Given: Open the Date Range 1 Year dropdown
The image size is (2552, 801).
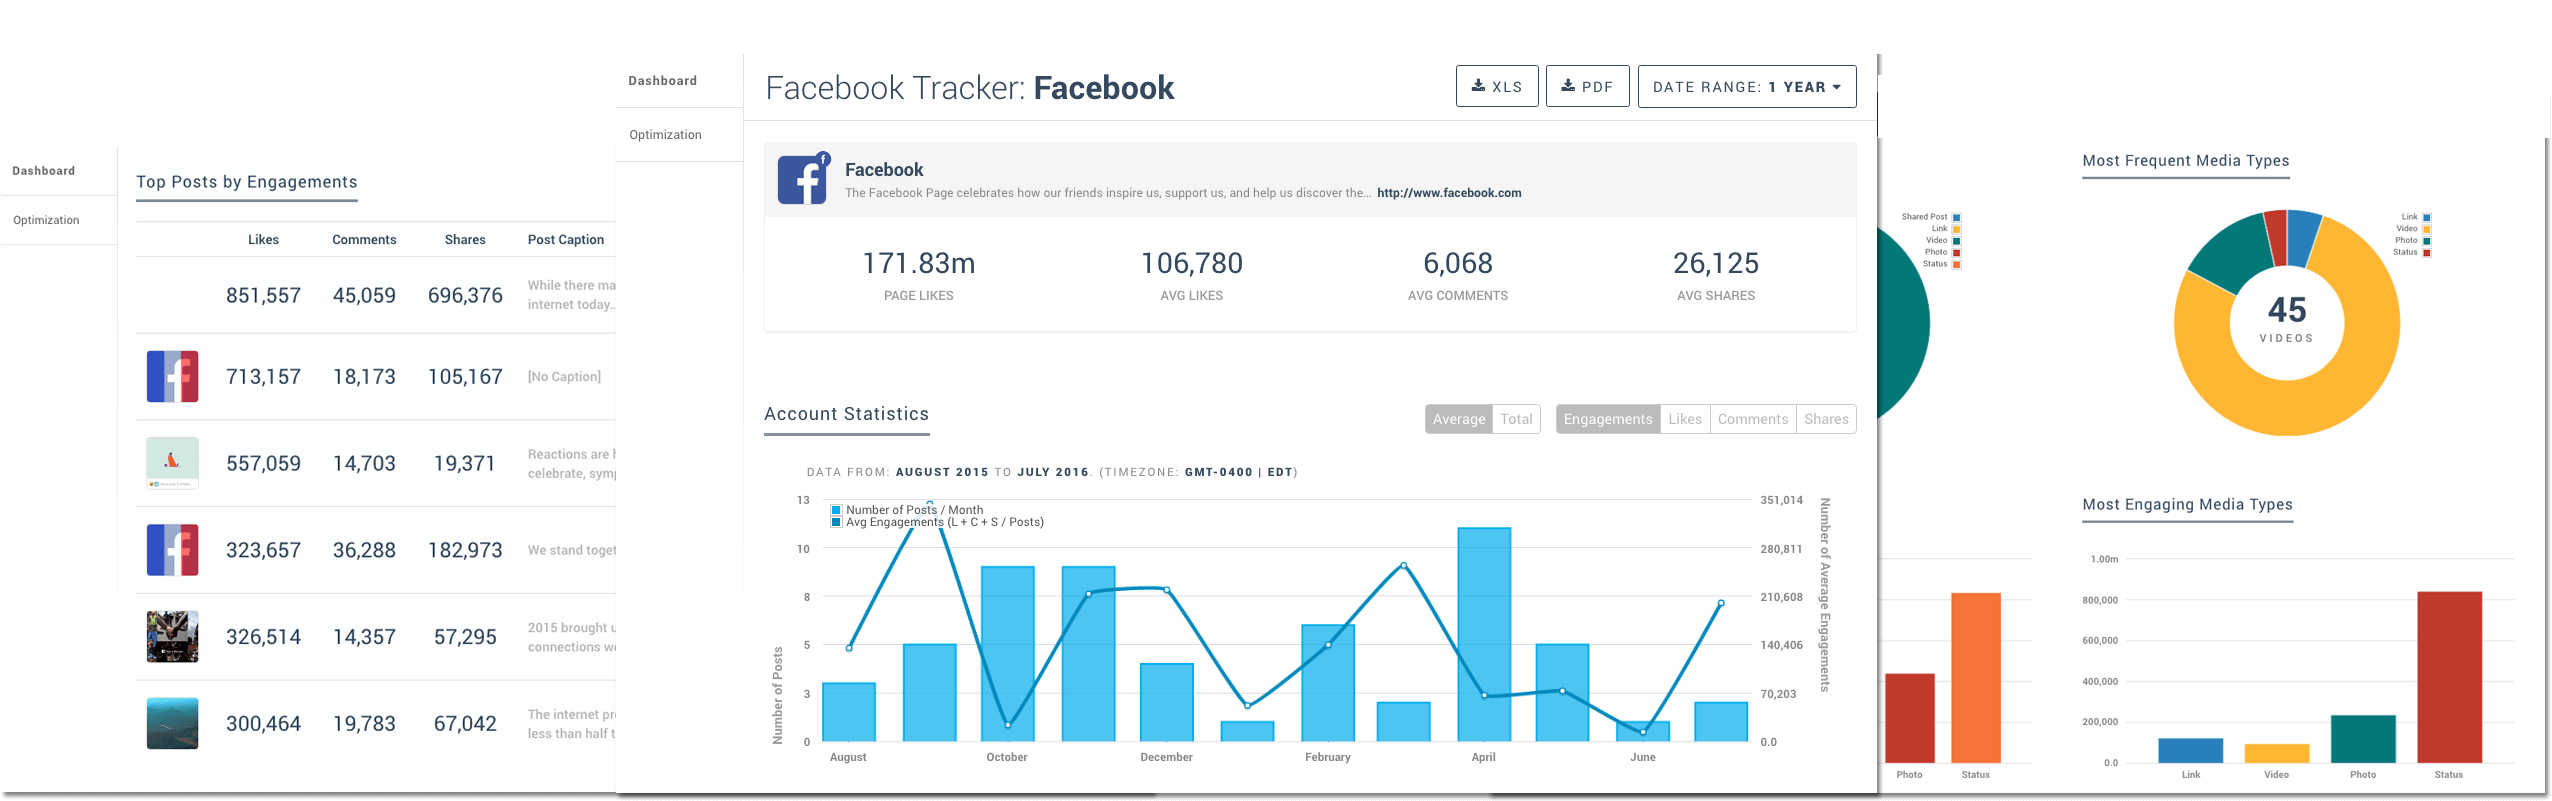Looking at the screenshot, I should click(x=1746, y=86).
